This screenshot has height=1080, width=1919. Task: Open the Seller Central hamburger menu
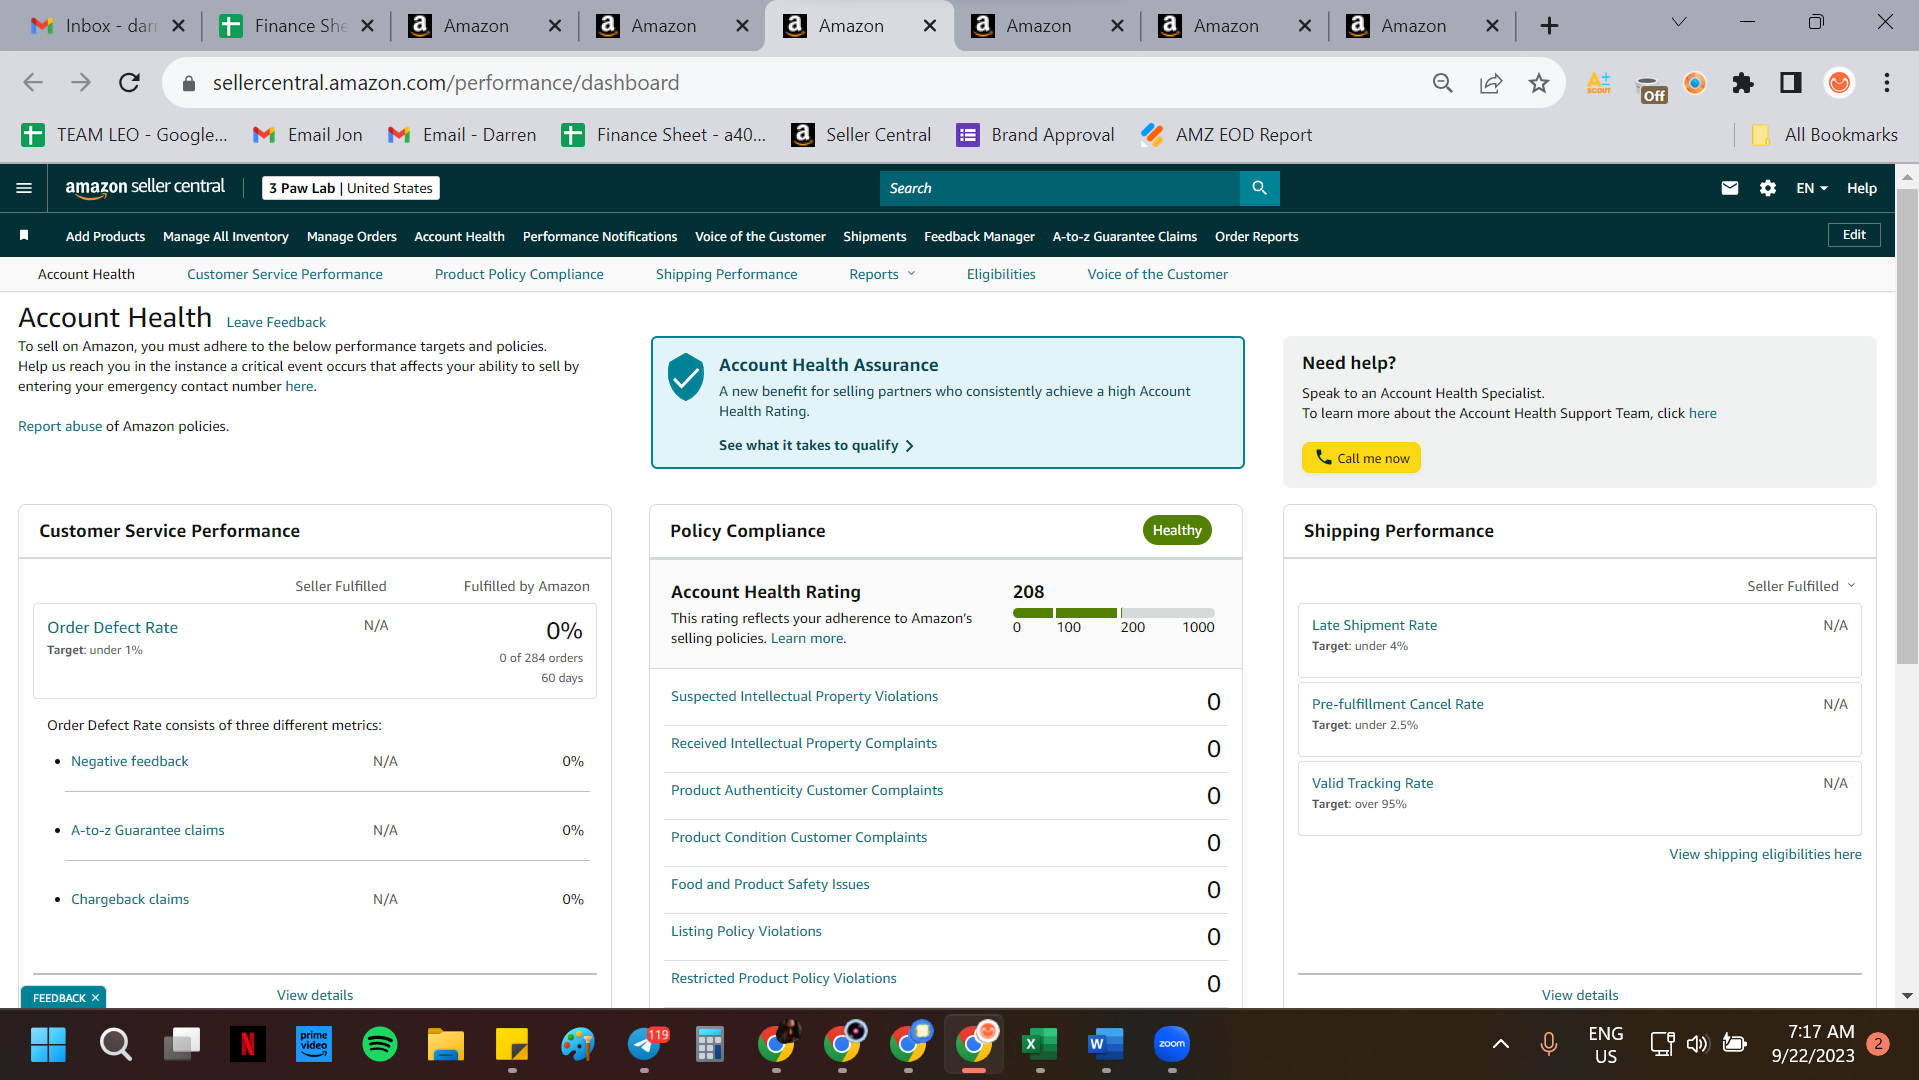(24, 188)
